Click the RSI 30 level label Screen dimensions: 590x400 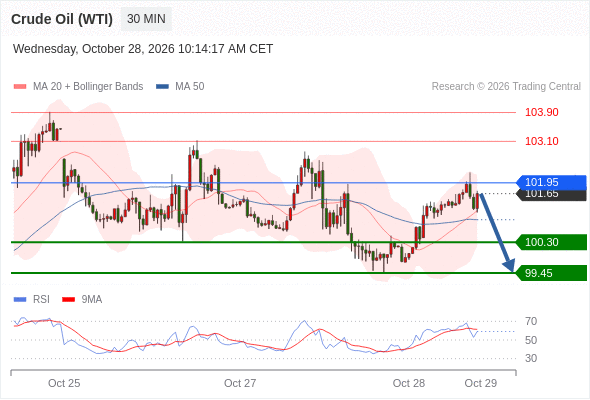[531, 358]
